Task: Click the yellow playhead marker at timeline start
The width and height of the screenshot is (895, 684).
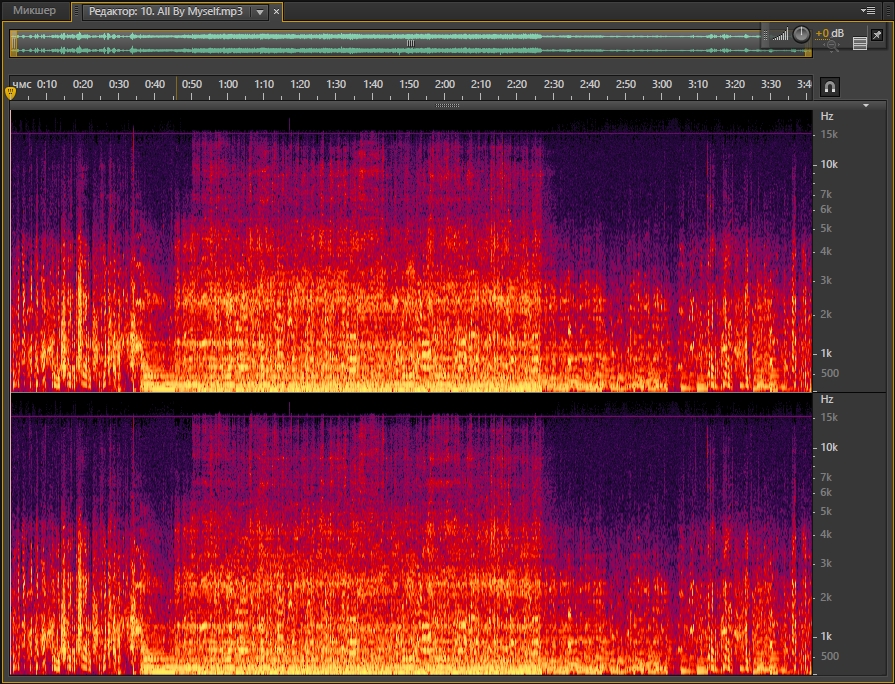Action: point(11,93)
